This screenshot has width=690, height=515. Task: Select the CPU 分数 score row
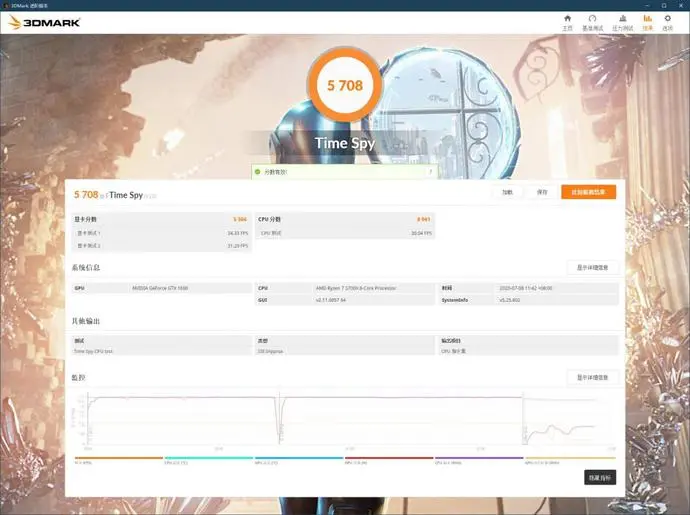pos(345,219)
